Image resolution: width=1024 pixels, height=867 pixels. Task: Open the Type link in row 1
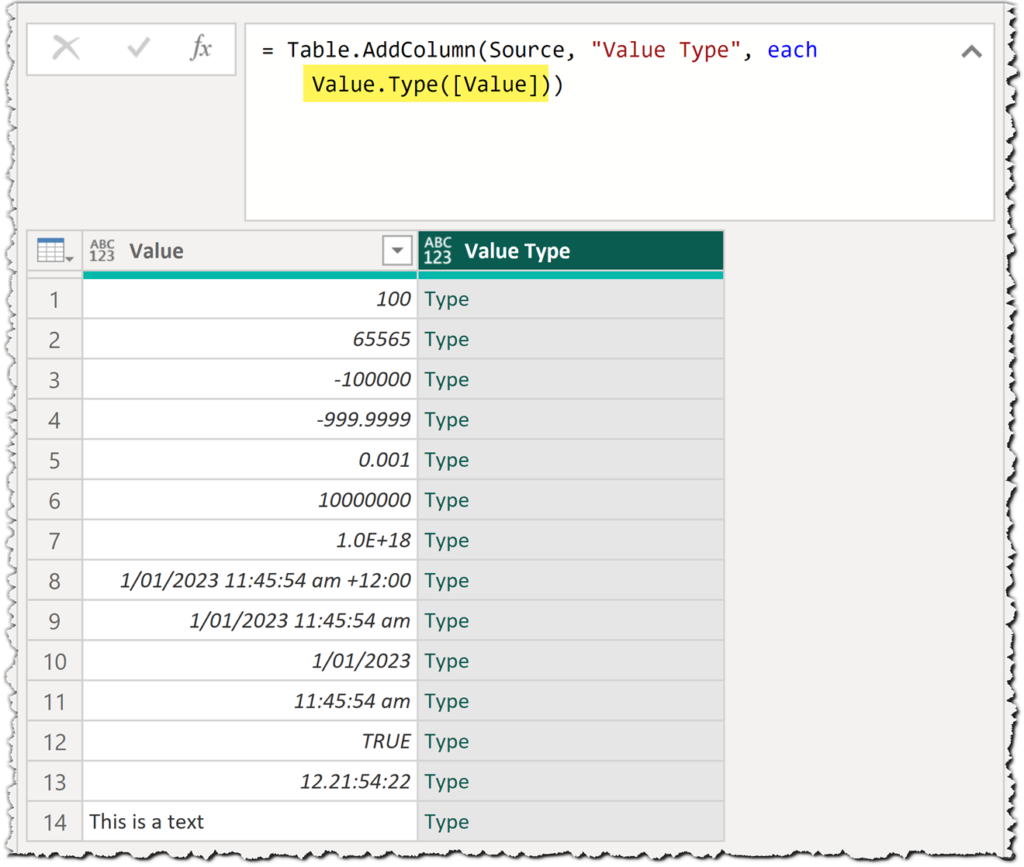click(x=447, y=300)
